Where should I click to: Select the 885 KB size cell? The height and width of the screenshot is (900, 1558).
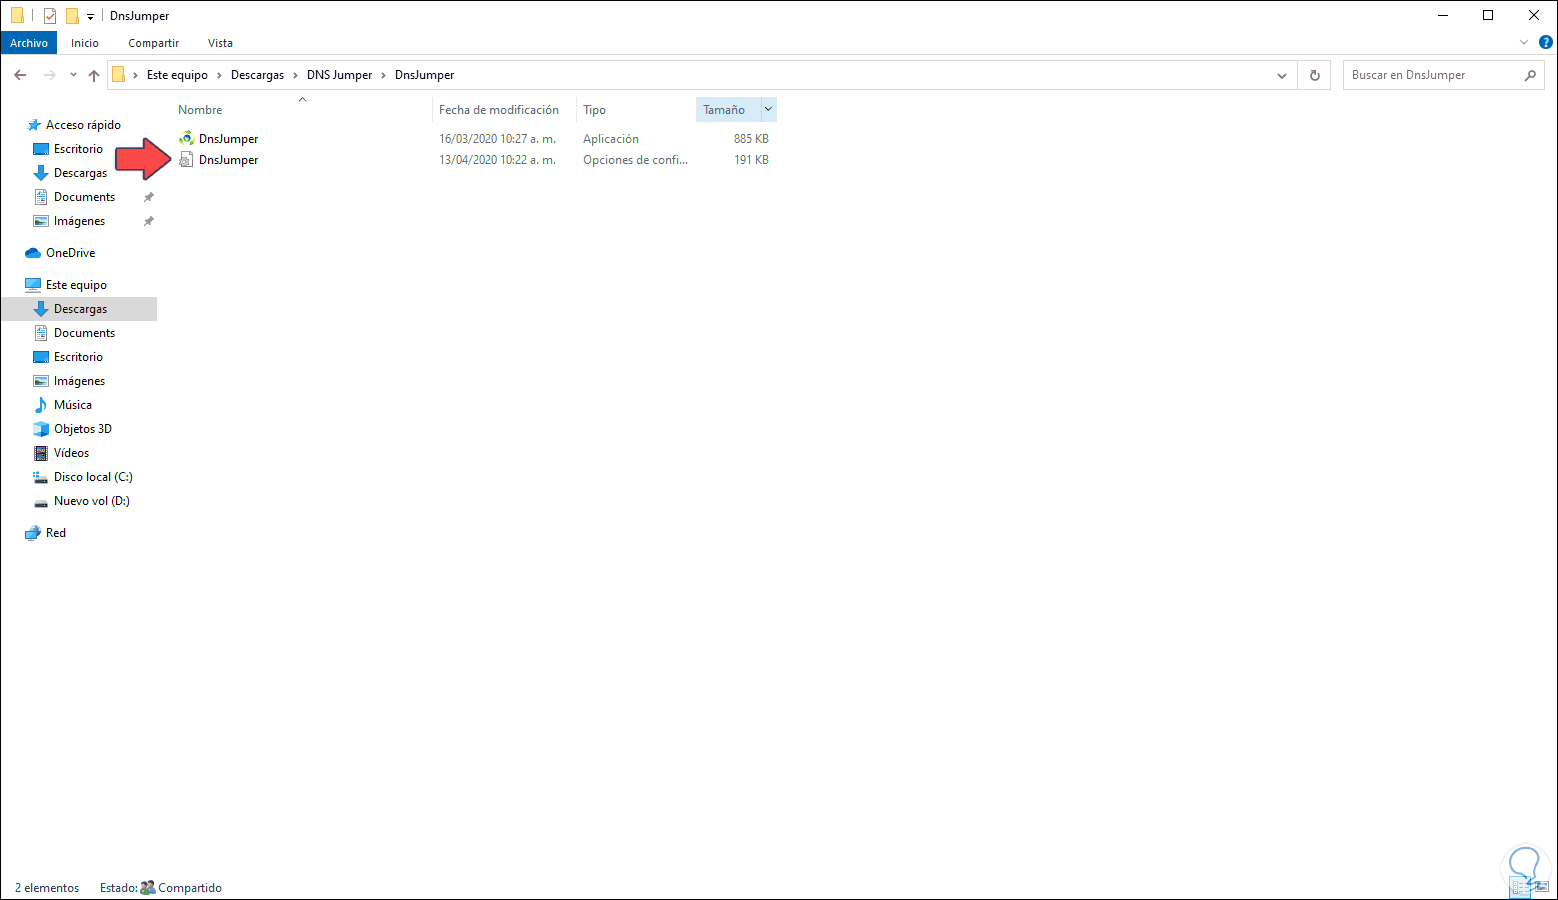(x=751, y=139)
